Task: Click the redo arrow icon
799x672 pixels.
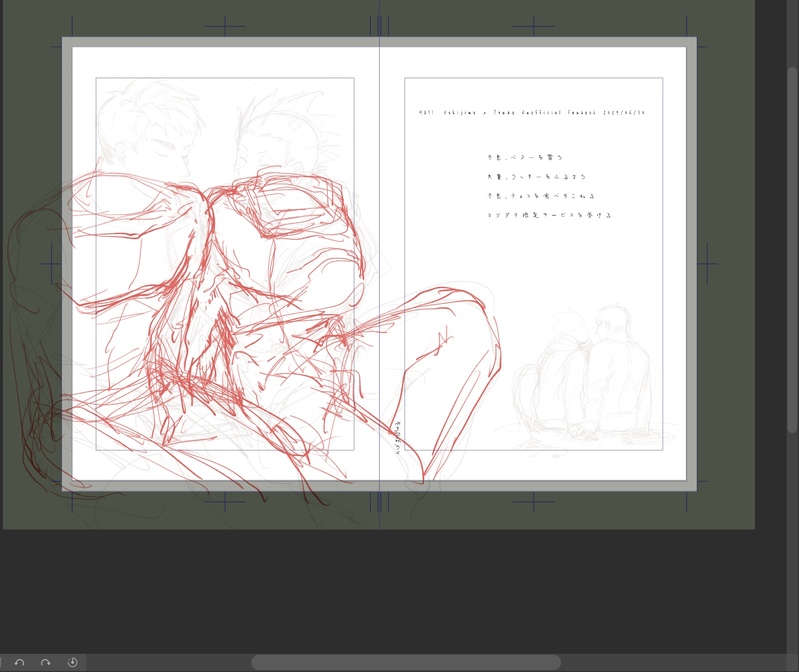Action: tap(45, 662)
